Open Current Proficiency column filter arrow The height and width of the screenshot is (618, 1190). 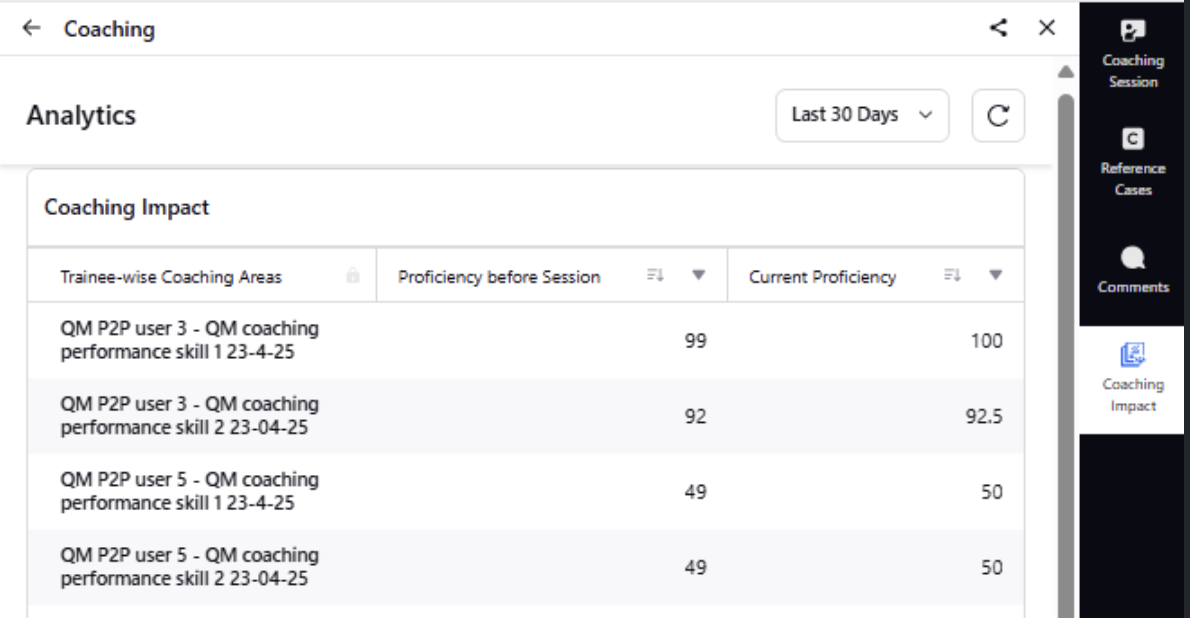[x=996, y=275]
